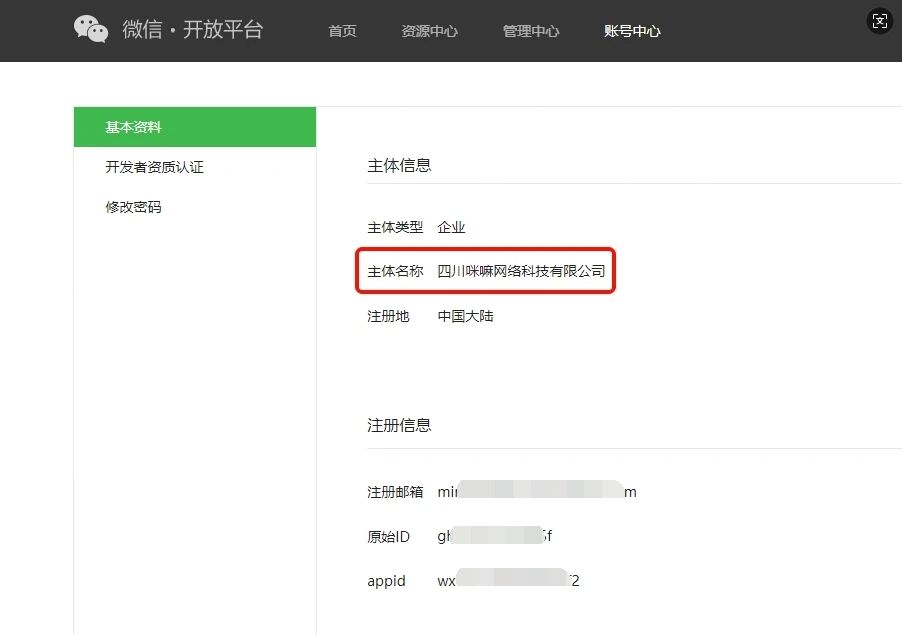Select the 账号中心 menu item

632,31
